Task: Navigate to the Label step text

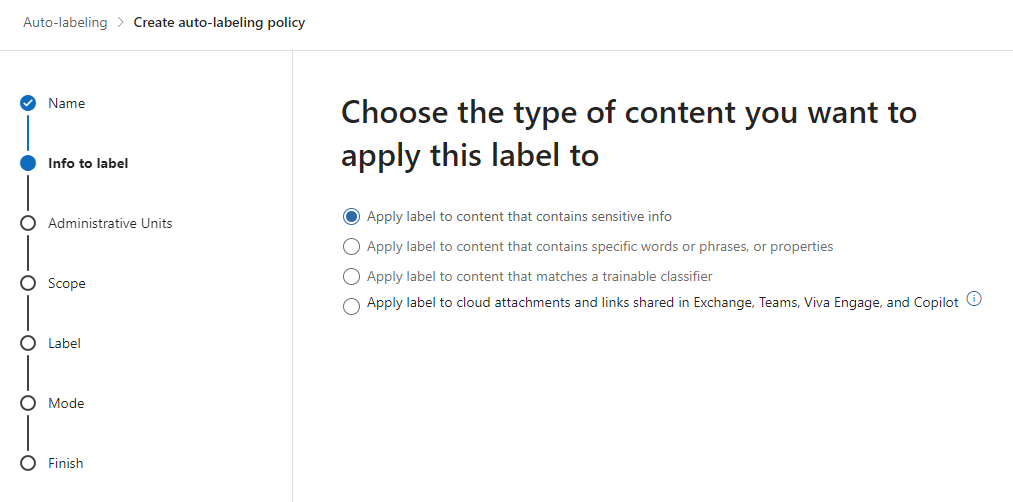Action: (64, 343)
